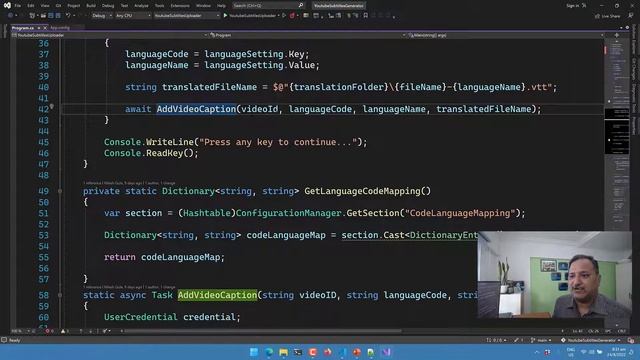Open Microsoft Edge from taskbar

point(269,352)
